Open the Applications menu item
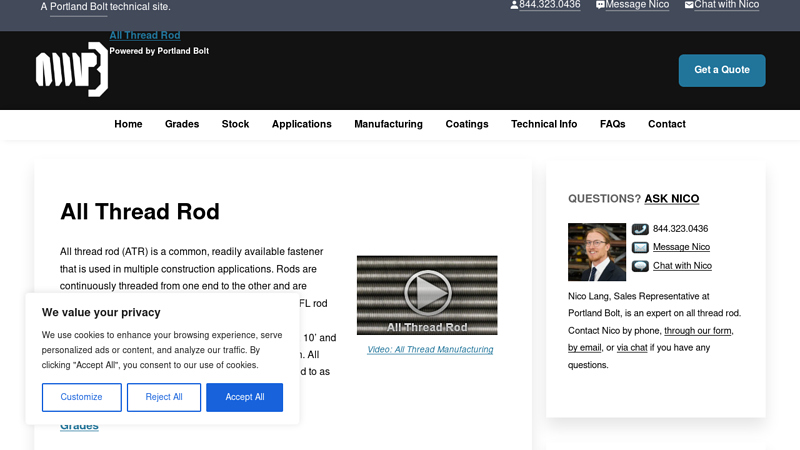The image size is (800, 450). tap(302, 124)
